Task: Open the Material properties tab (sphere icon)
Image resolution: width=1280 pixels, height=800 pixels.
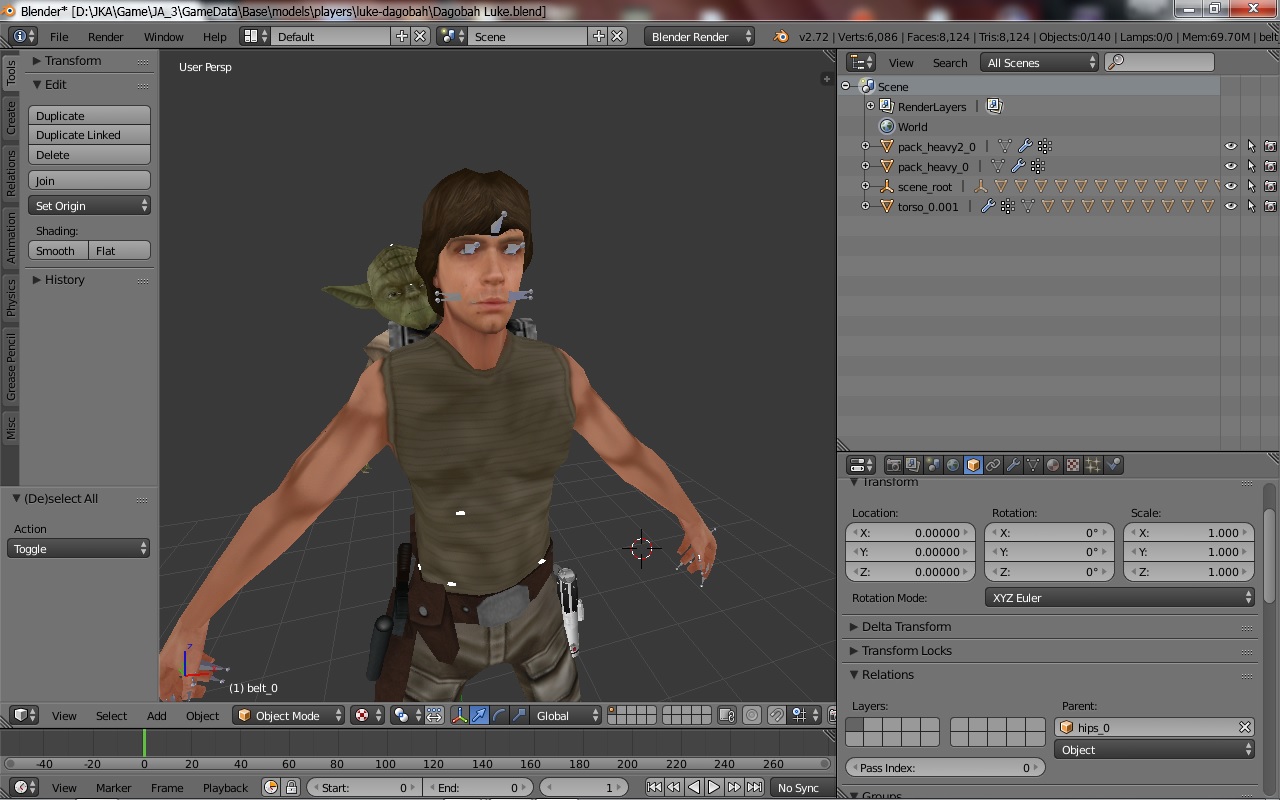Action: point(1053,465)
